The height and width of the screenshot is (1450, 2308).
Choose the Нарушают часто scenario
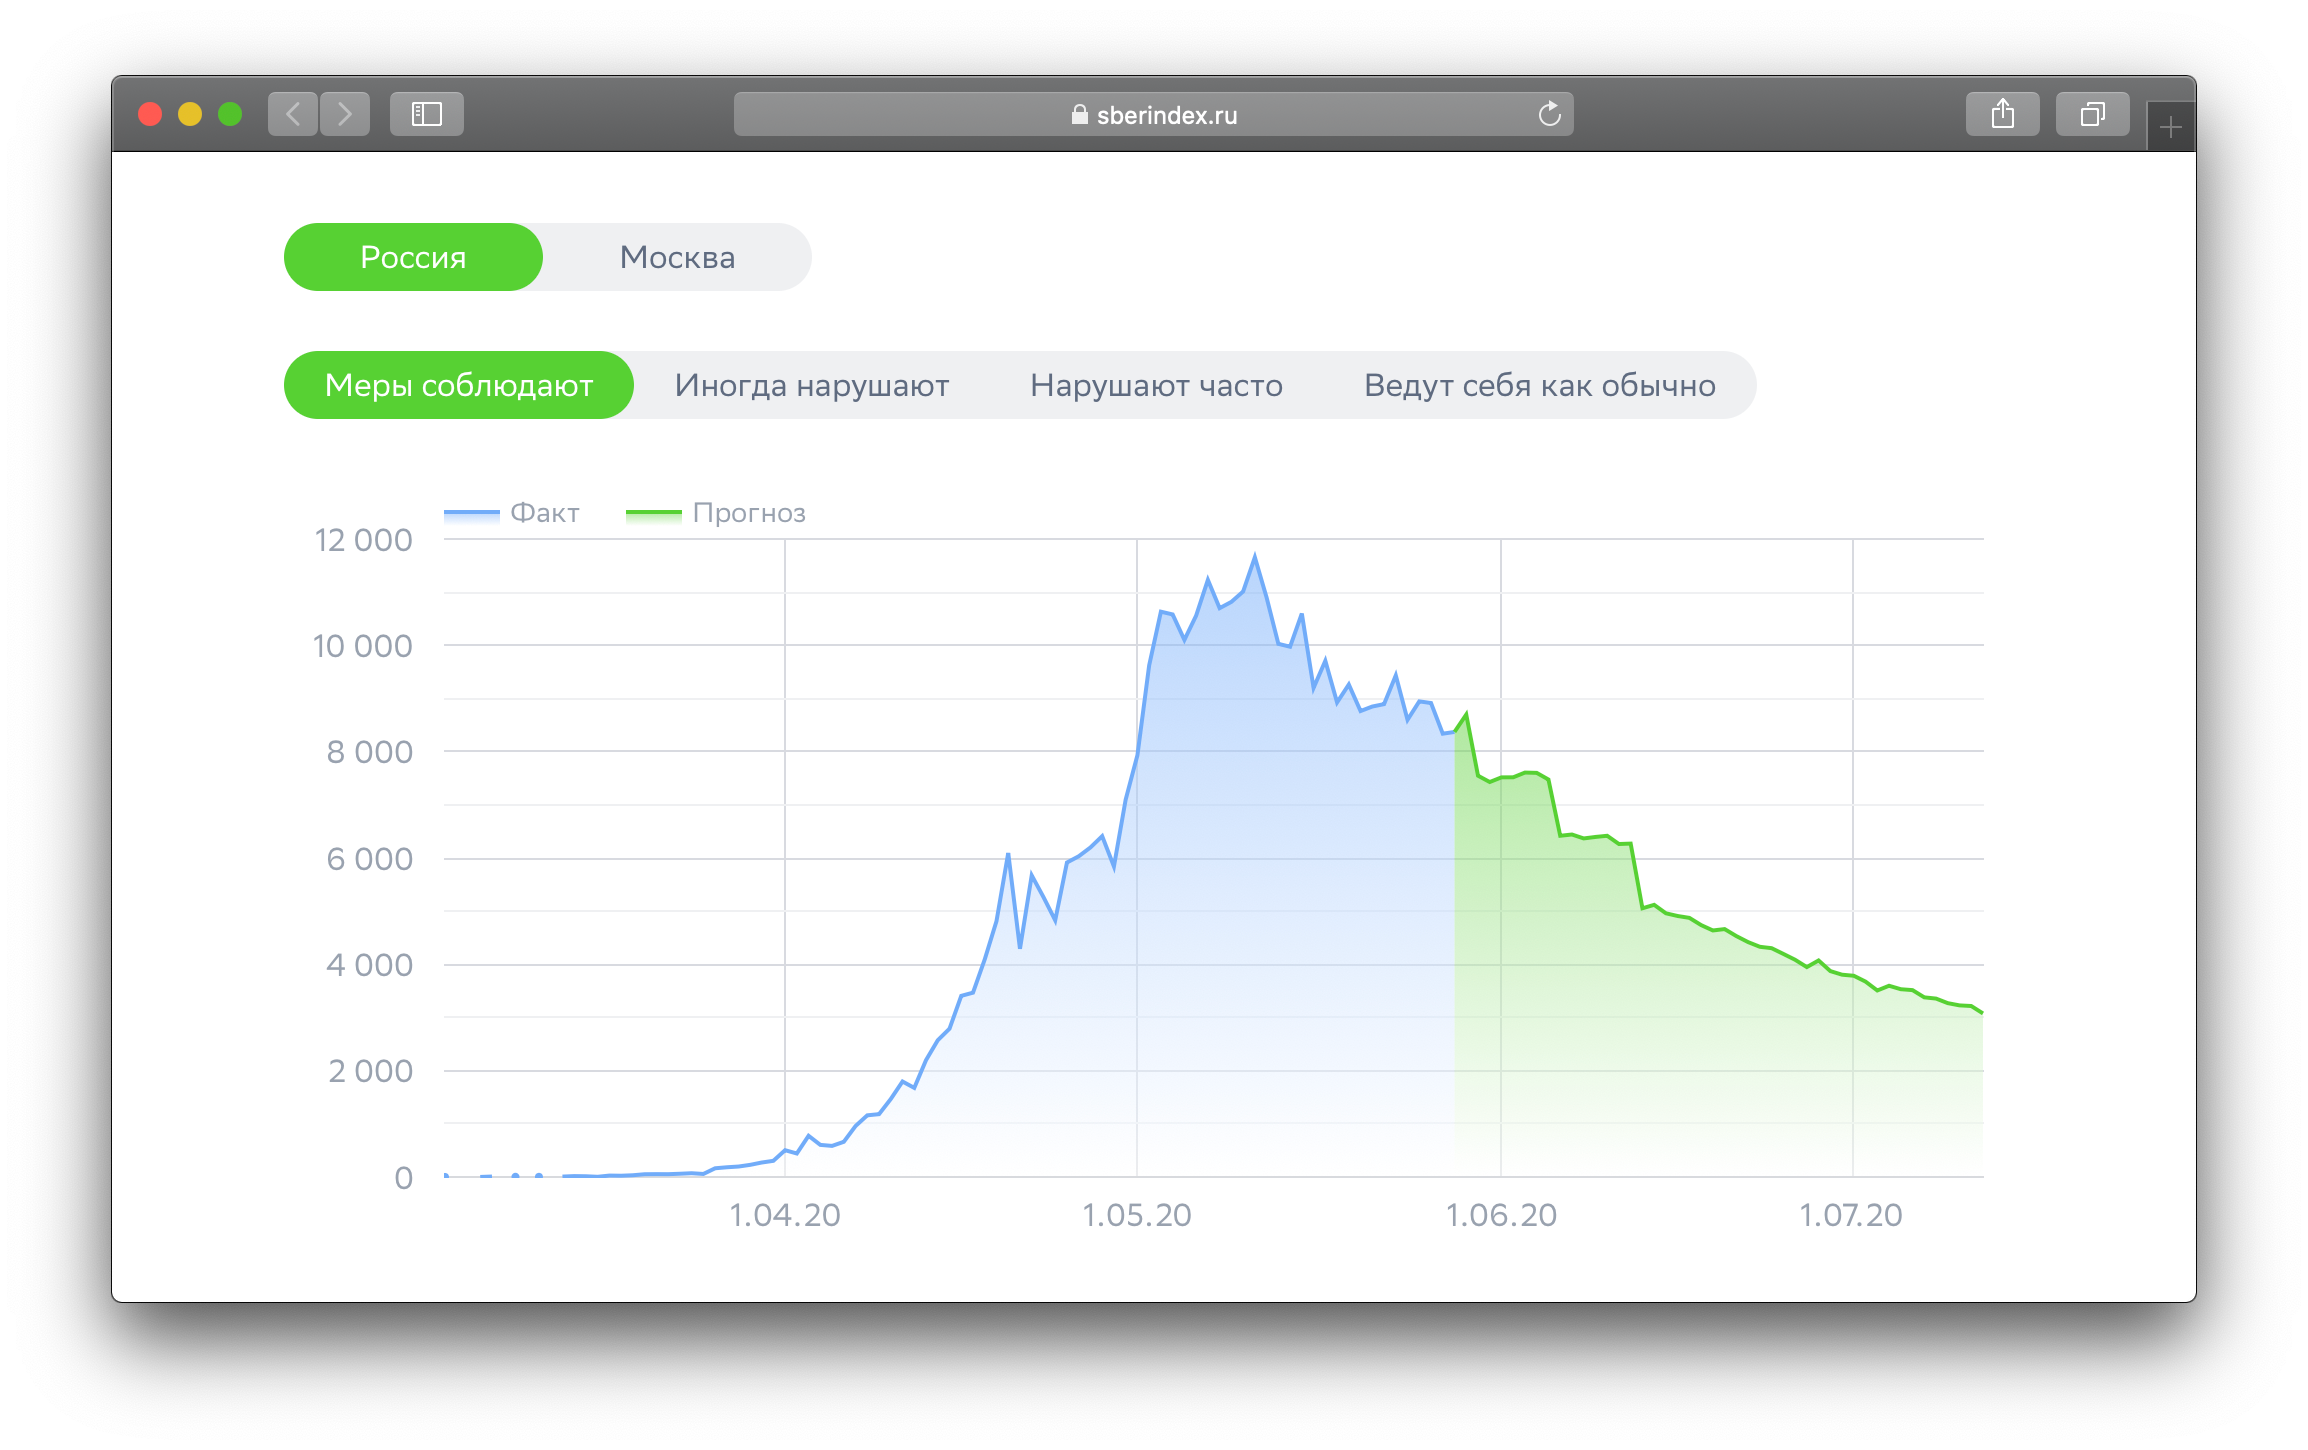(1156, 385)
